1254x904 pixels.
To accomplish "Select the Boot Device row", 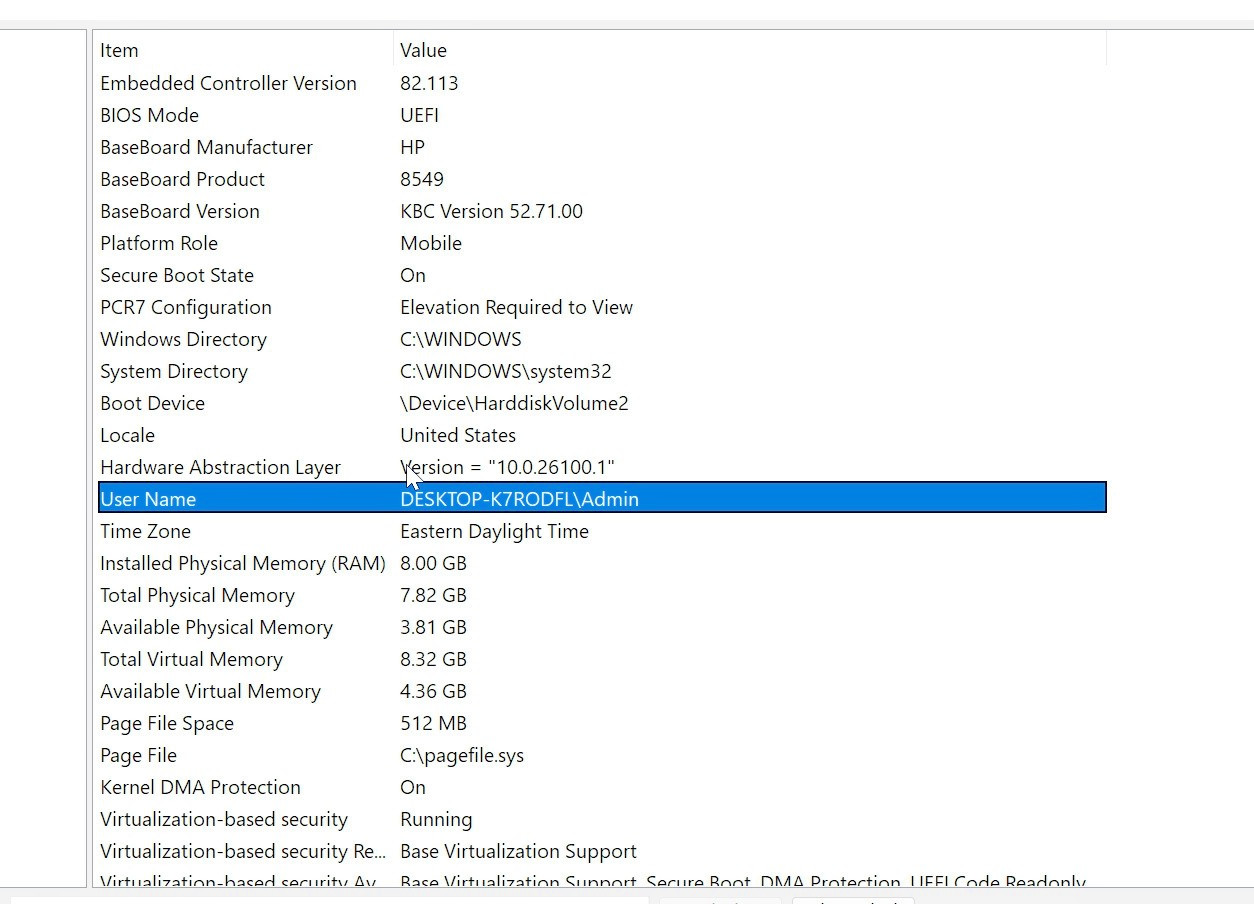I will point(602,403).
